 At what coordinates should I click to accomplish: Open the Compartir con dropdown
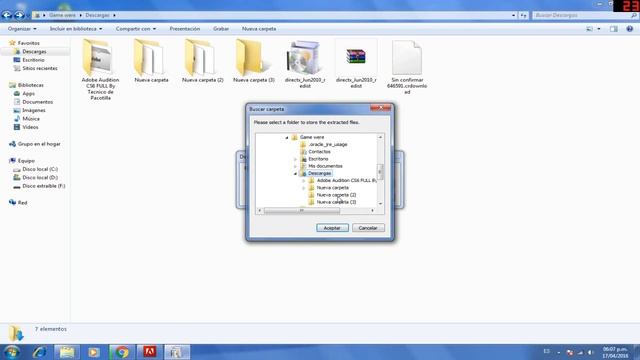point(136,29)
